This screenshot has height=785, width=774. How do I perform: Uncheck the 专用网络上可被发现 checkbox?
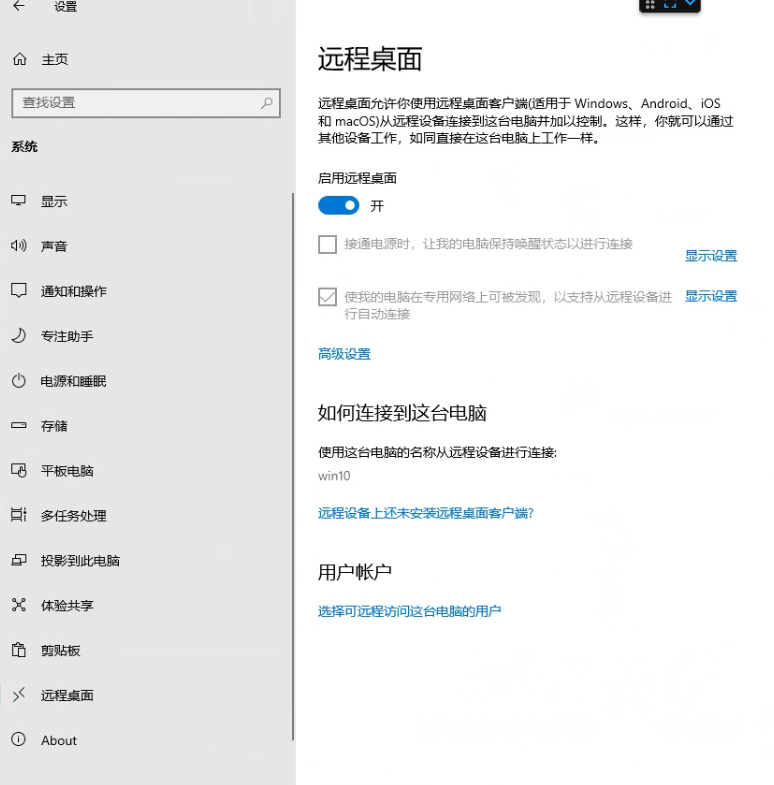point(327,297)
